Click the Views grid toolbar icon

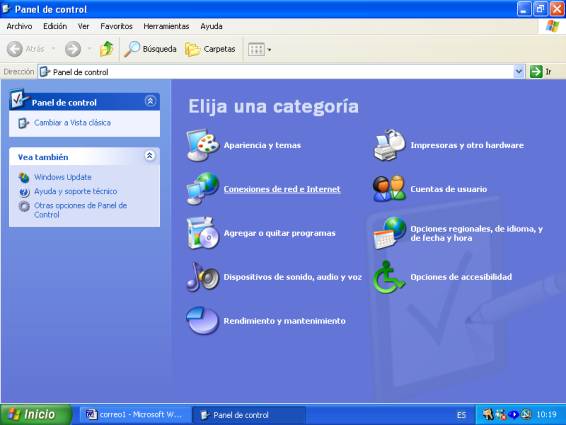click(256, 49)
